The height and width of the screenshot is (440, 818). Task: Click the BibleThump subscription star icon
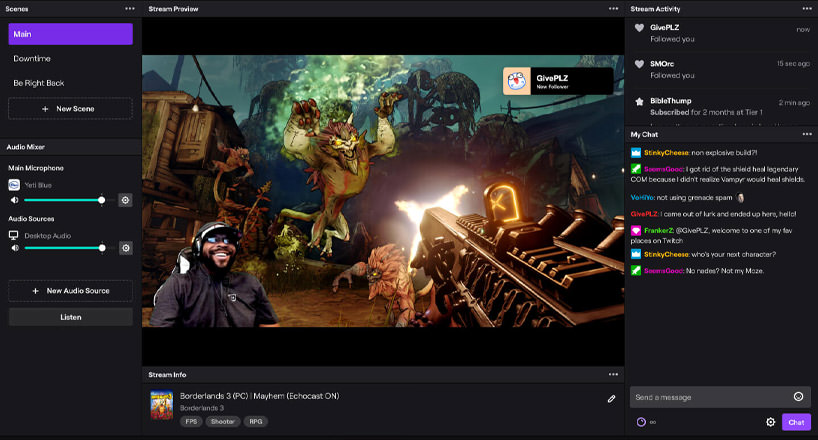pyautogui.click(x=639, y=101)
